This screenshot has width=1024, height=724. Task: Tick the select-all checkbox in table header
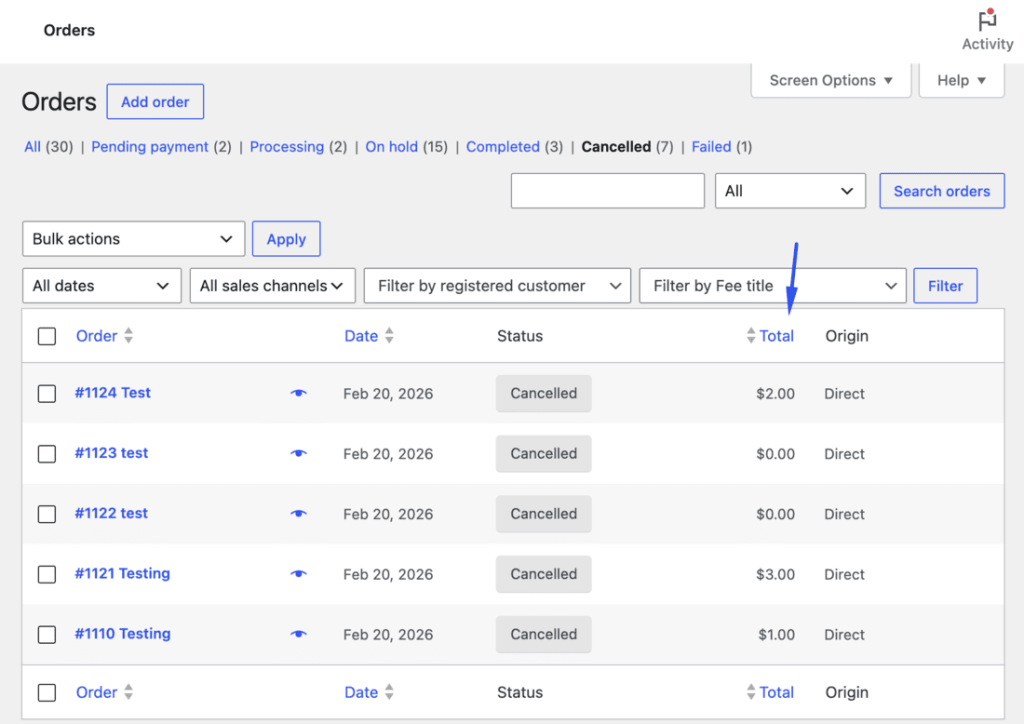(46, 336)
